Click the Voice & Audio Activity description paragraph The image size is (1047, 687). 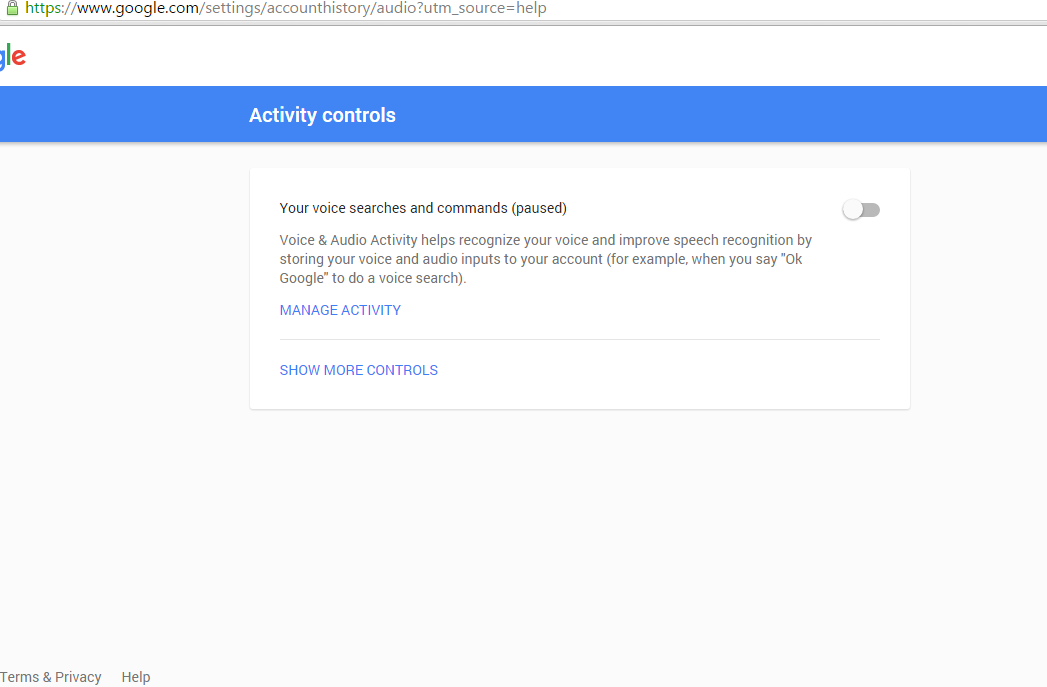coord(545,259)
